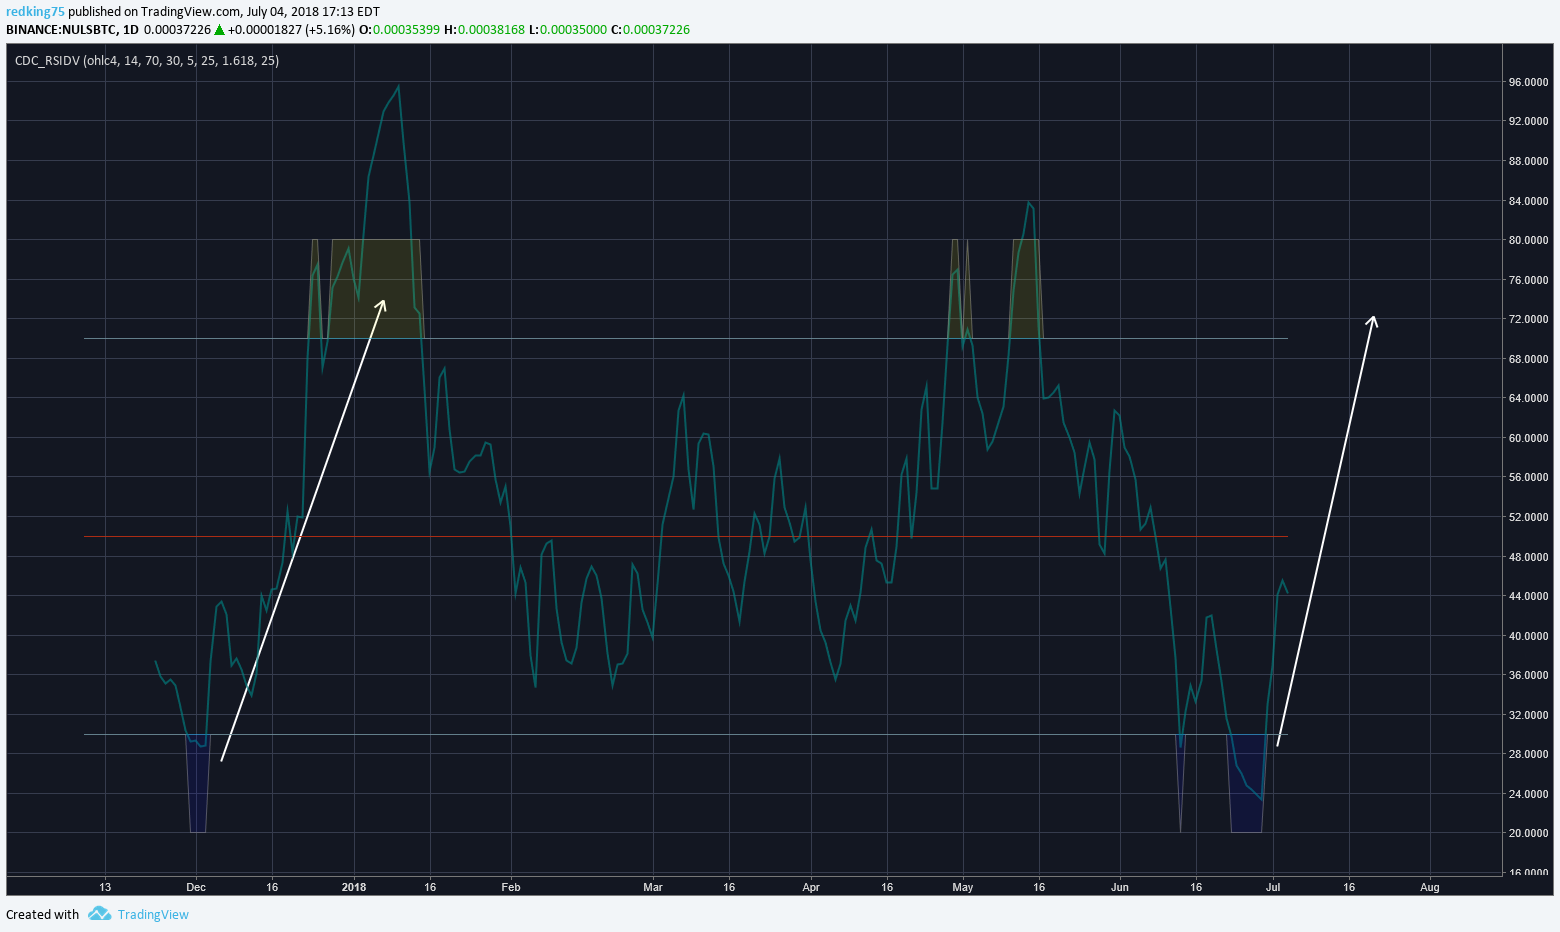This screenshot has width=1560, height=932.
Task: Click the Feb label on time axis
Action: 511,887
